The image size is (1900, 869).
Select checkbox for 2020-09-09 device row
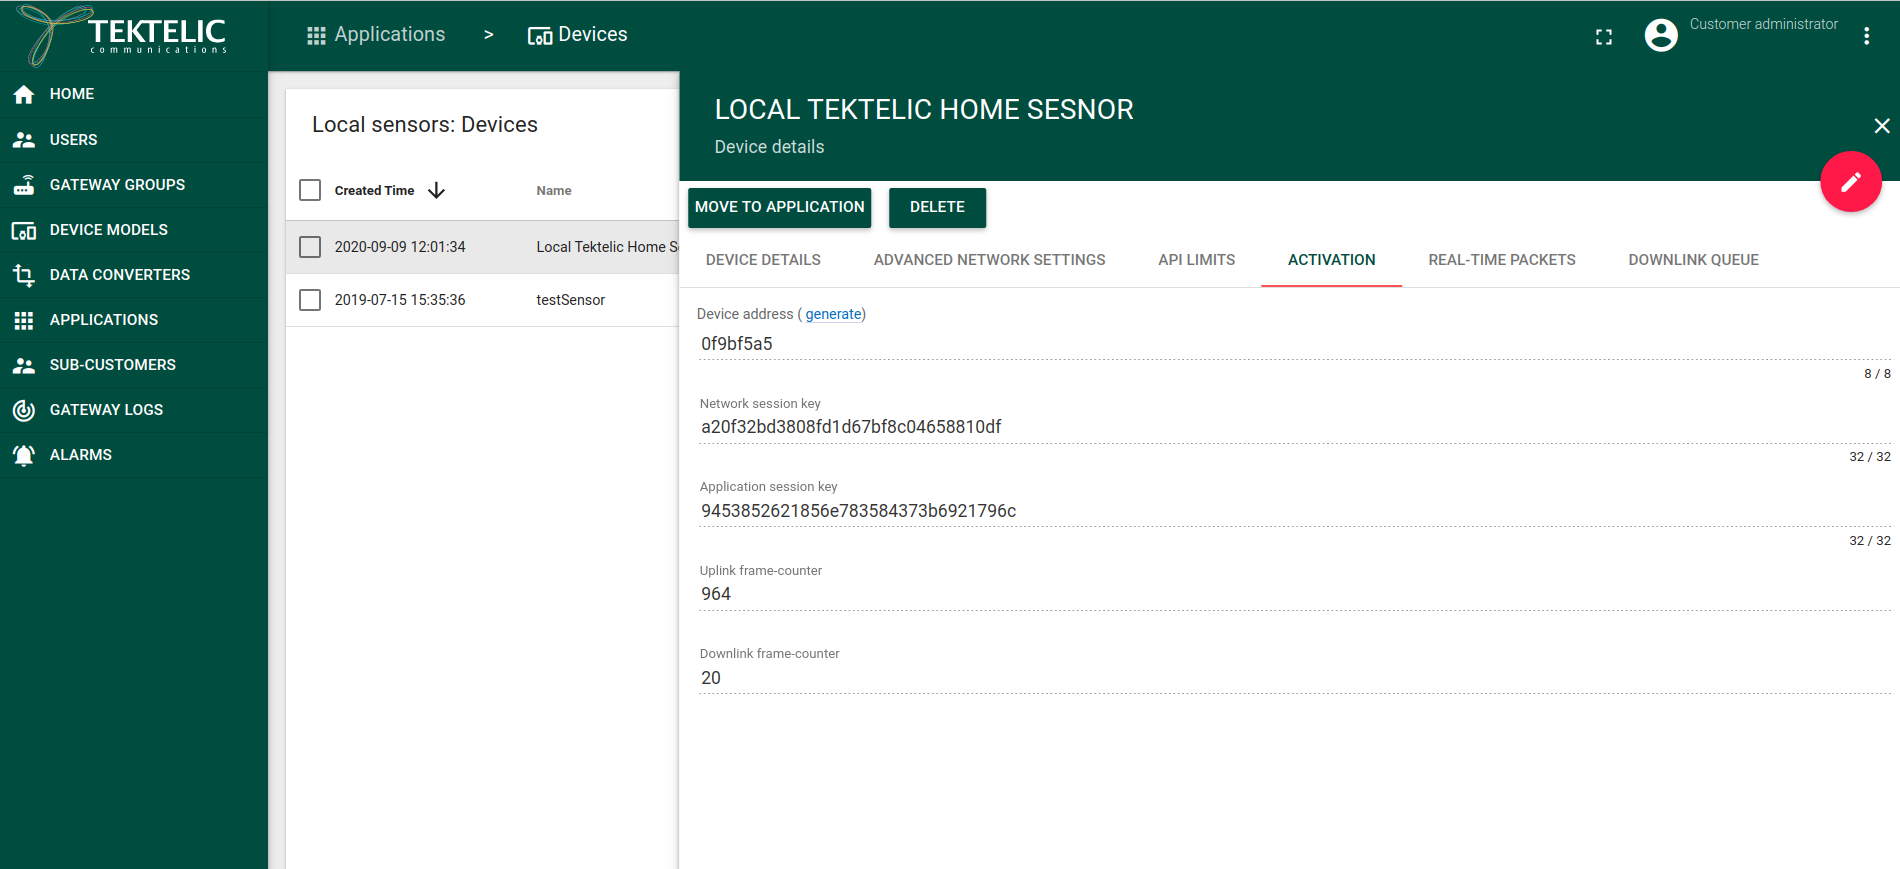(310, 247)
